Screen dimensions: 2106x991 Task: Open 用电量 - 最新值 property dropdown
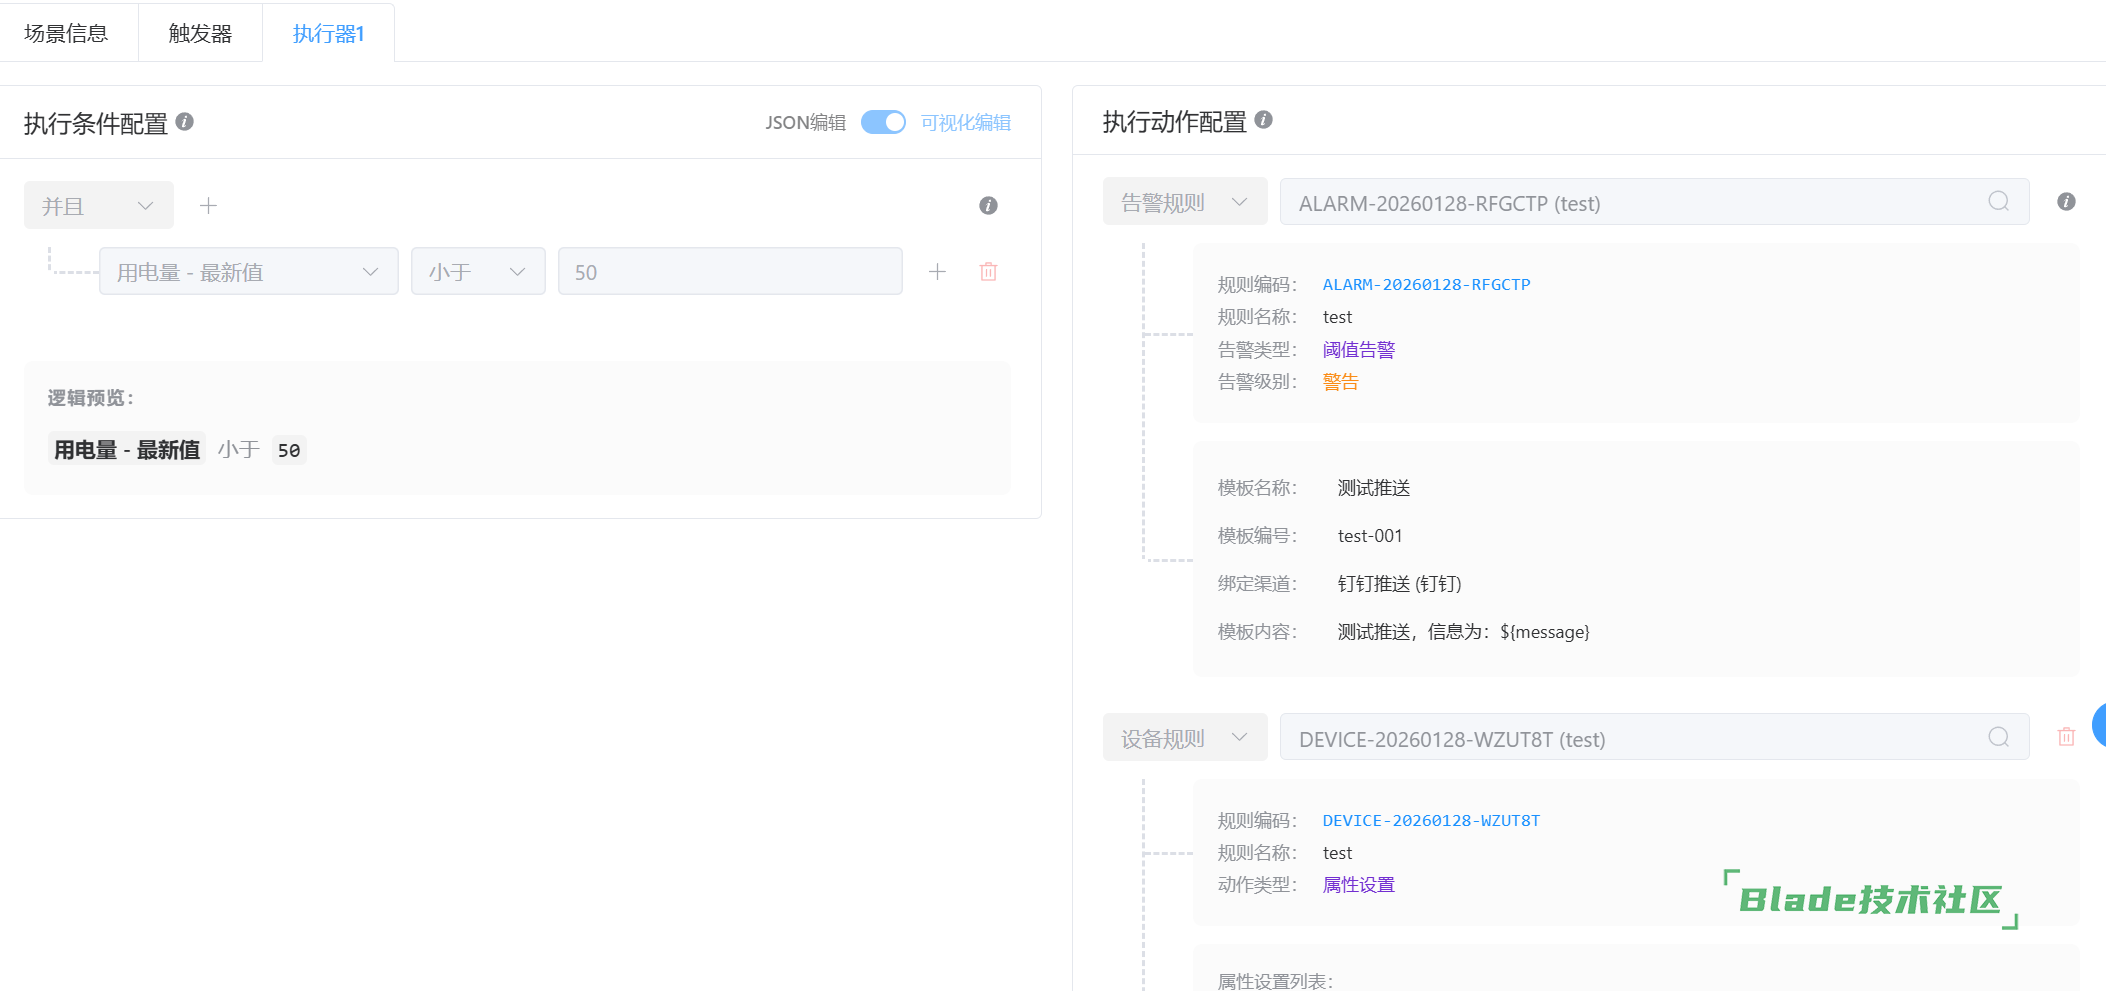(248, 272)
